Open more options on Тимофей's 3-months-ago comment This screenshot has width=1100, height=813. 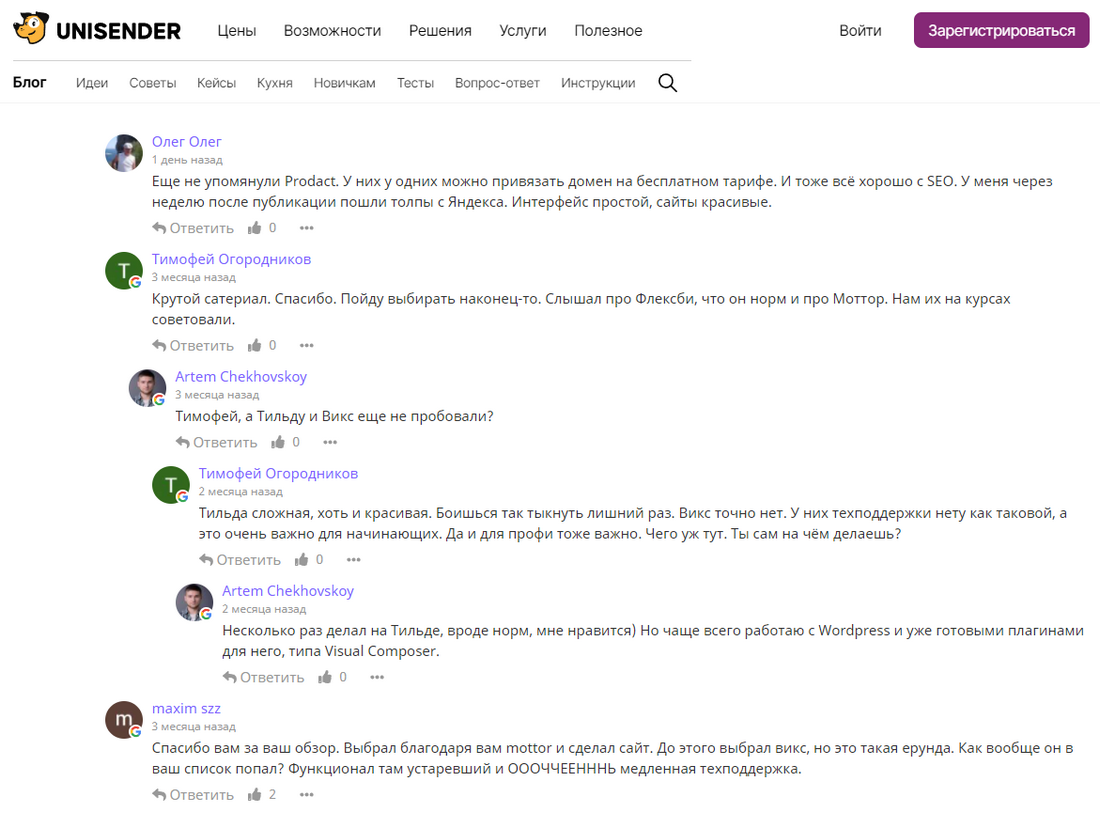tap(307, 345)
